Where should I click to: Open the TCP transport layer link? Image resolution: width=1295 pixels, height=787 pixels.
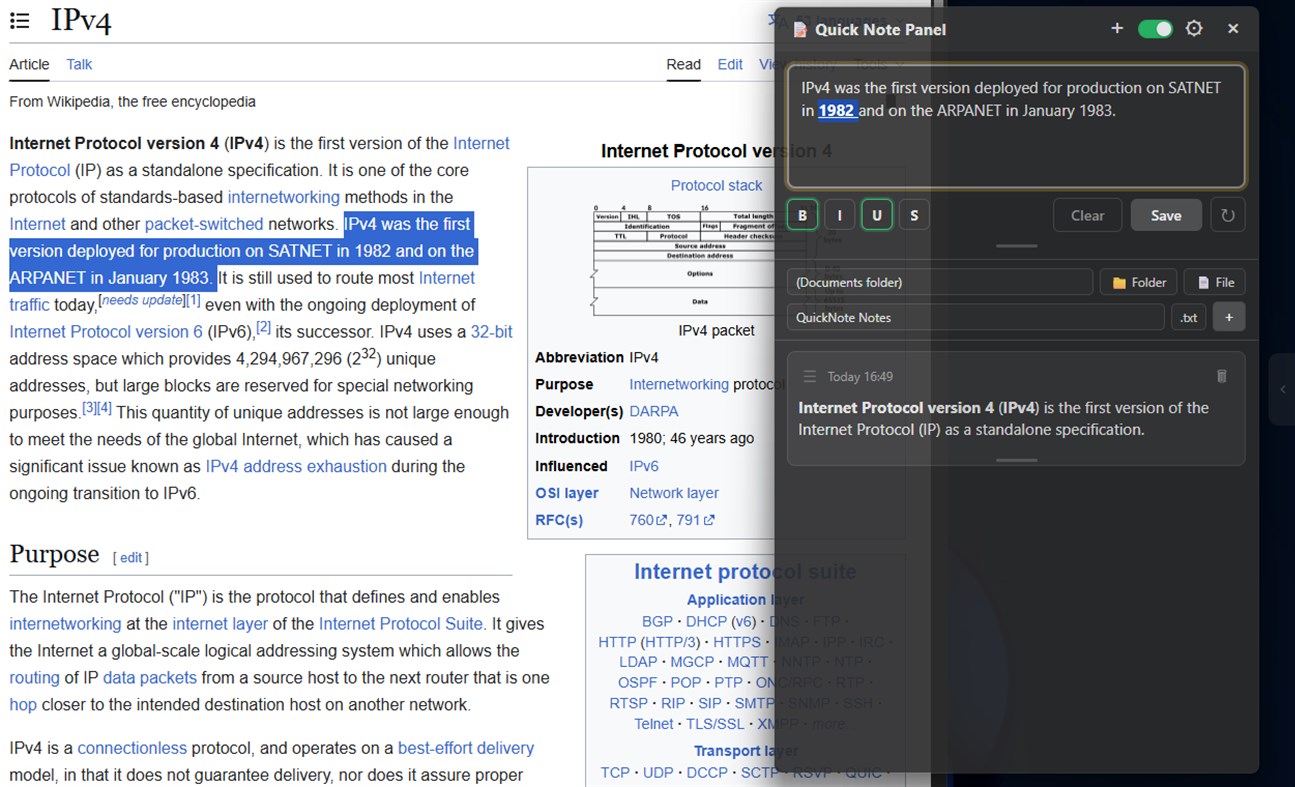coord(615,772)
